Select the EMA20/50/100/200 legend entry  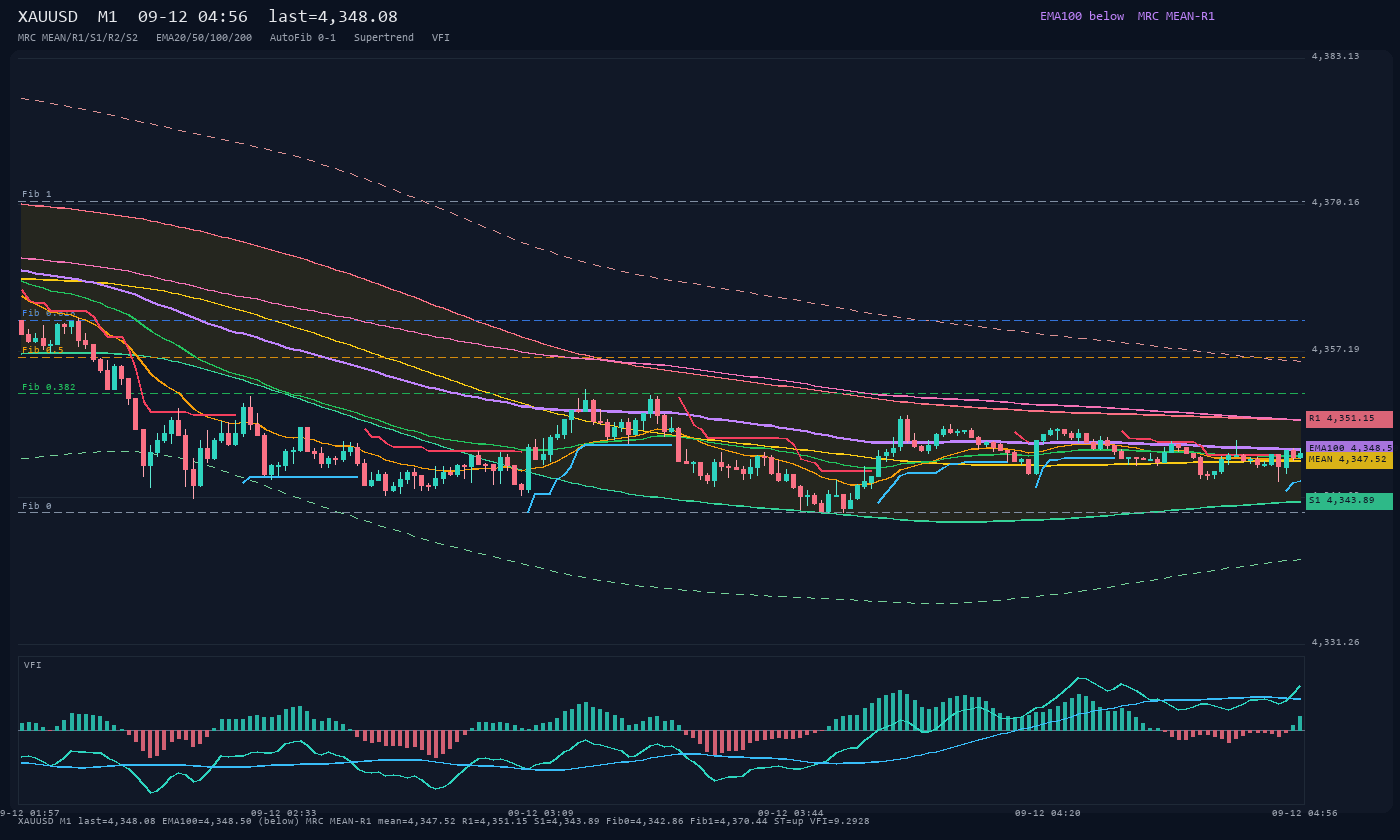(x=204, y=37)
